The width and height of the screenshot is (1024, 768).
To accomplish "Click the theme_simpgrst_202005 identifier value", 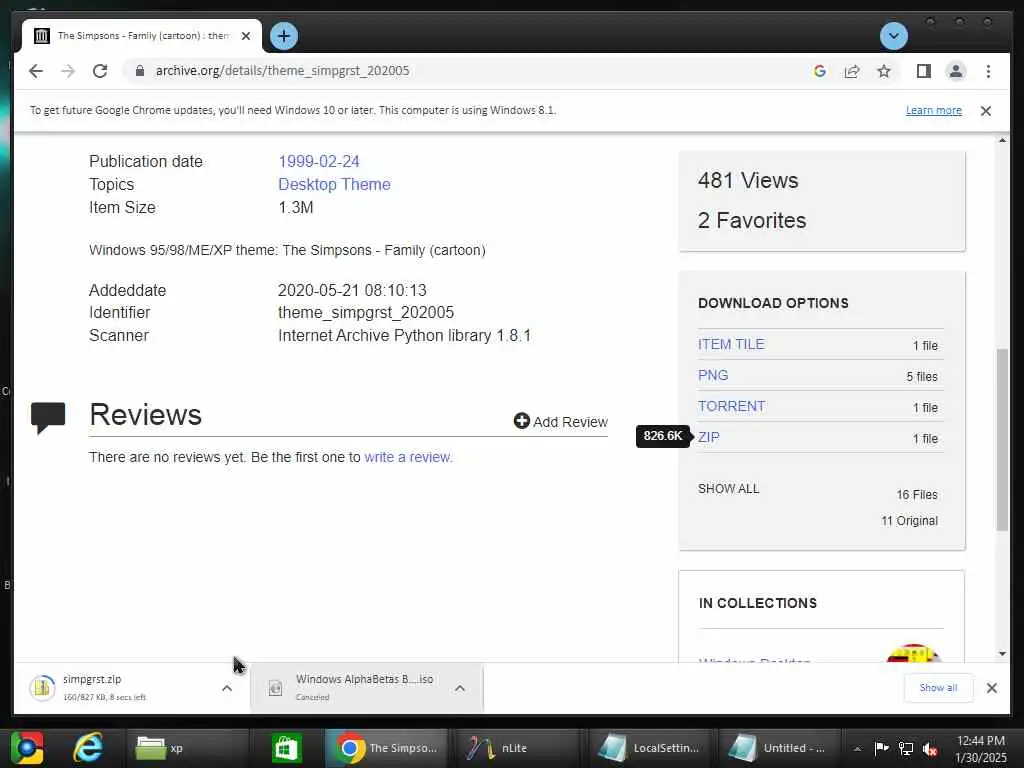I will pyautogui.click(x=366, y=312).
